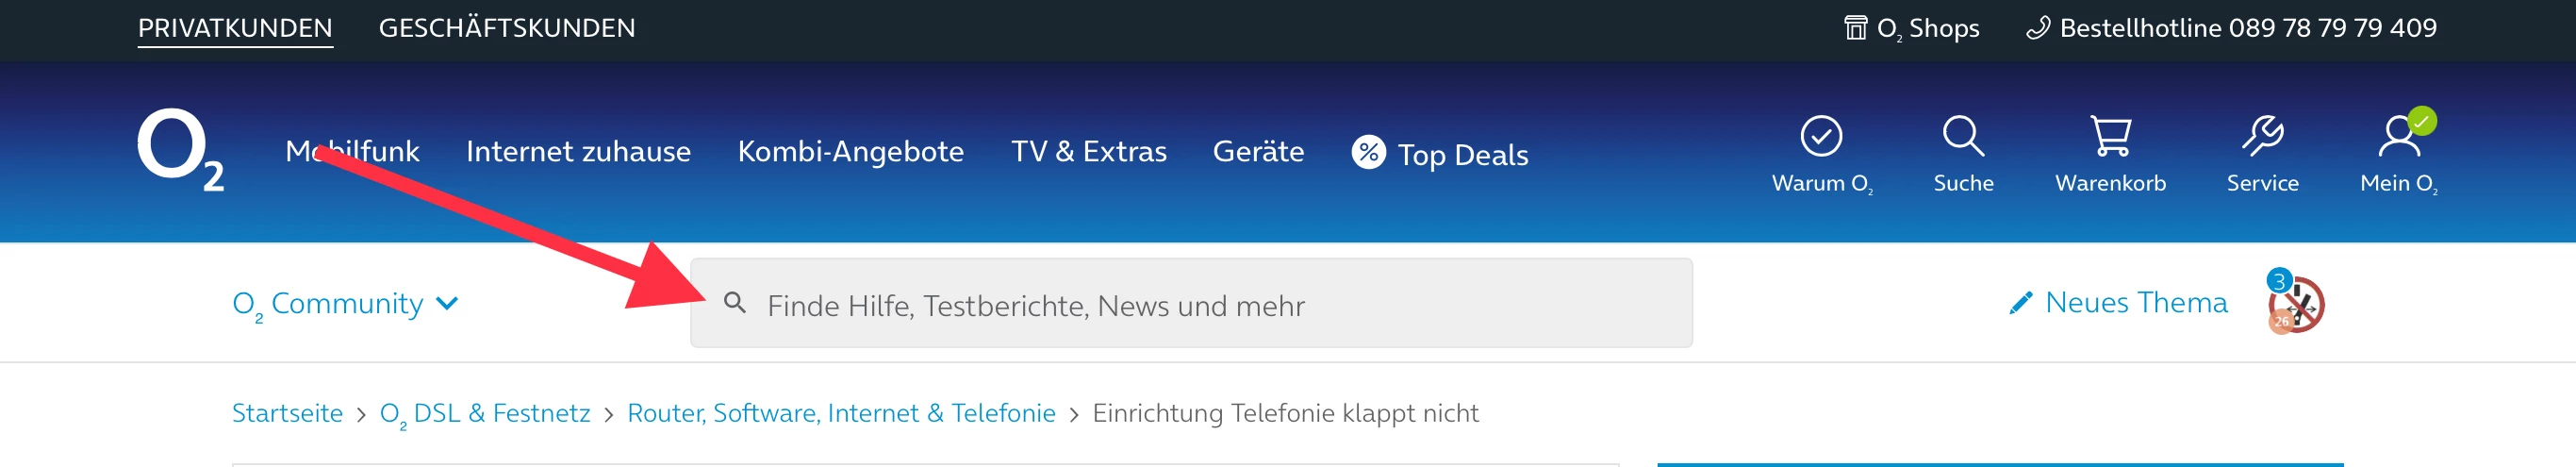Open the Mobilfunk menu
This screenshot has height=467, width=2576.
coord(352,152)
